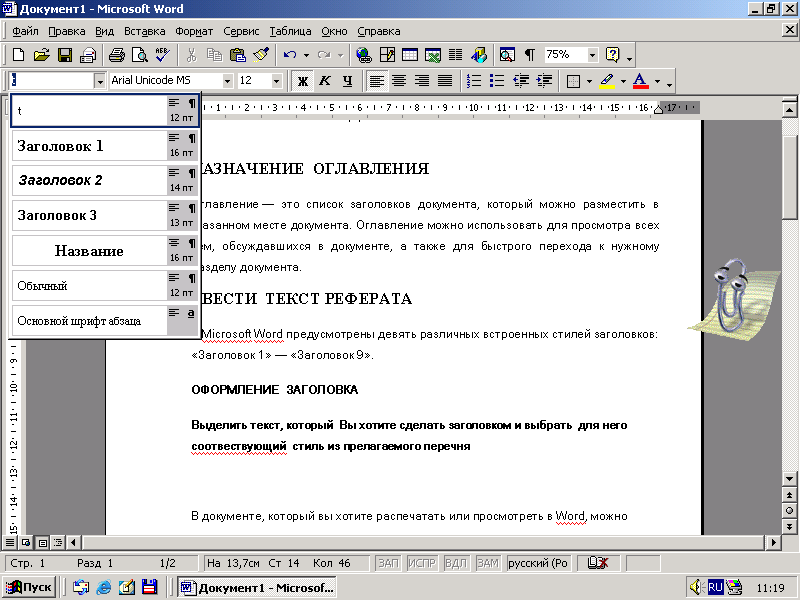This screenshot has width=800, height=600.
Task: Open Microsoft Word Help question icon
Action: tap(612, 55)
